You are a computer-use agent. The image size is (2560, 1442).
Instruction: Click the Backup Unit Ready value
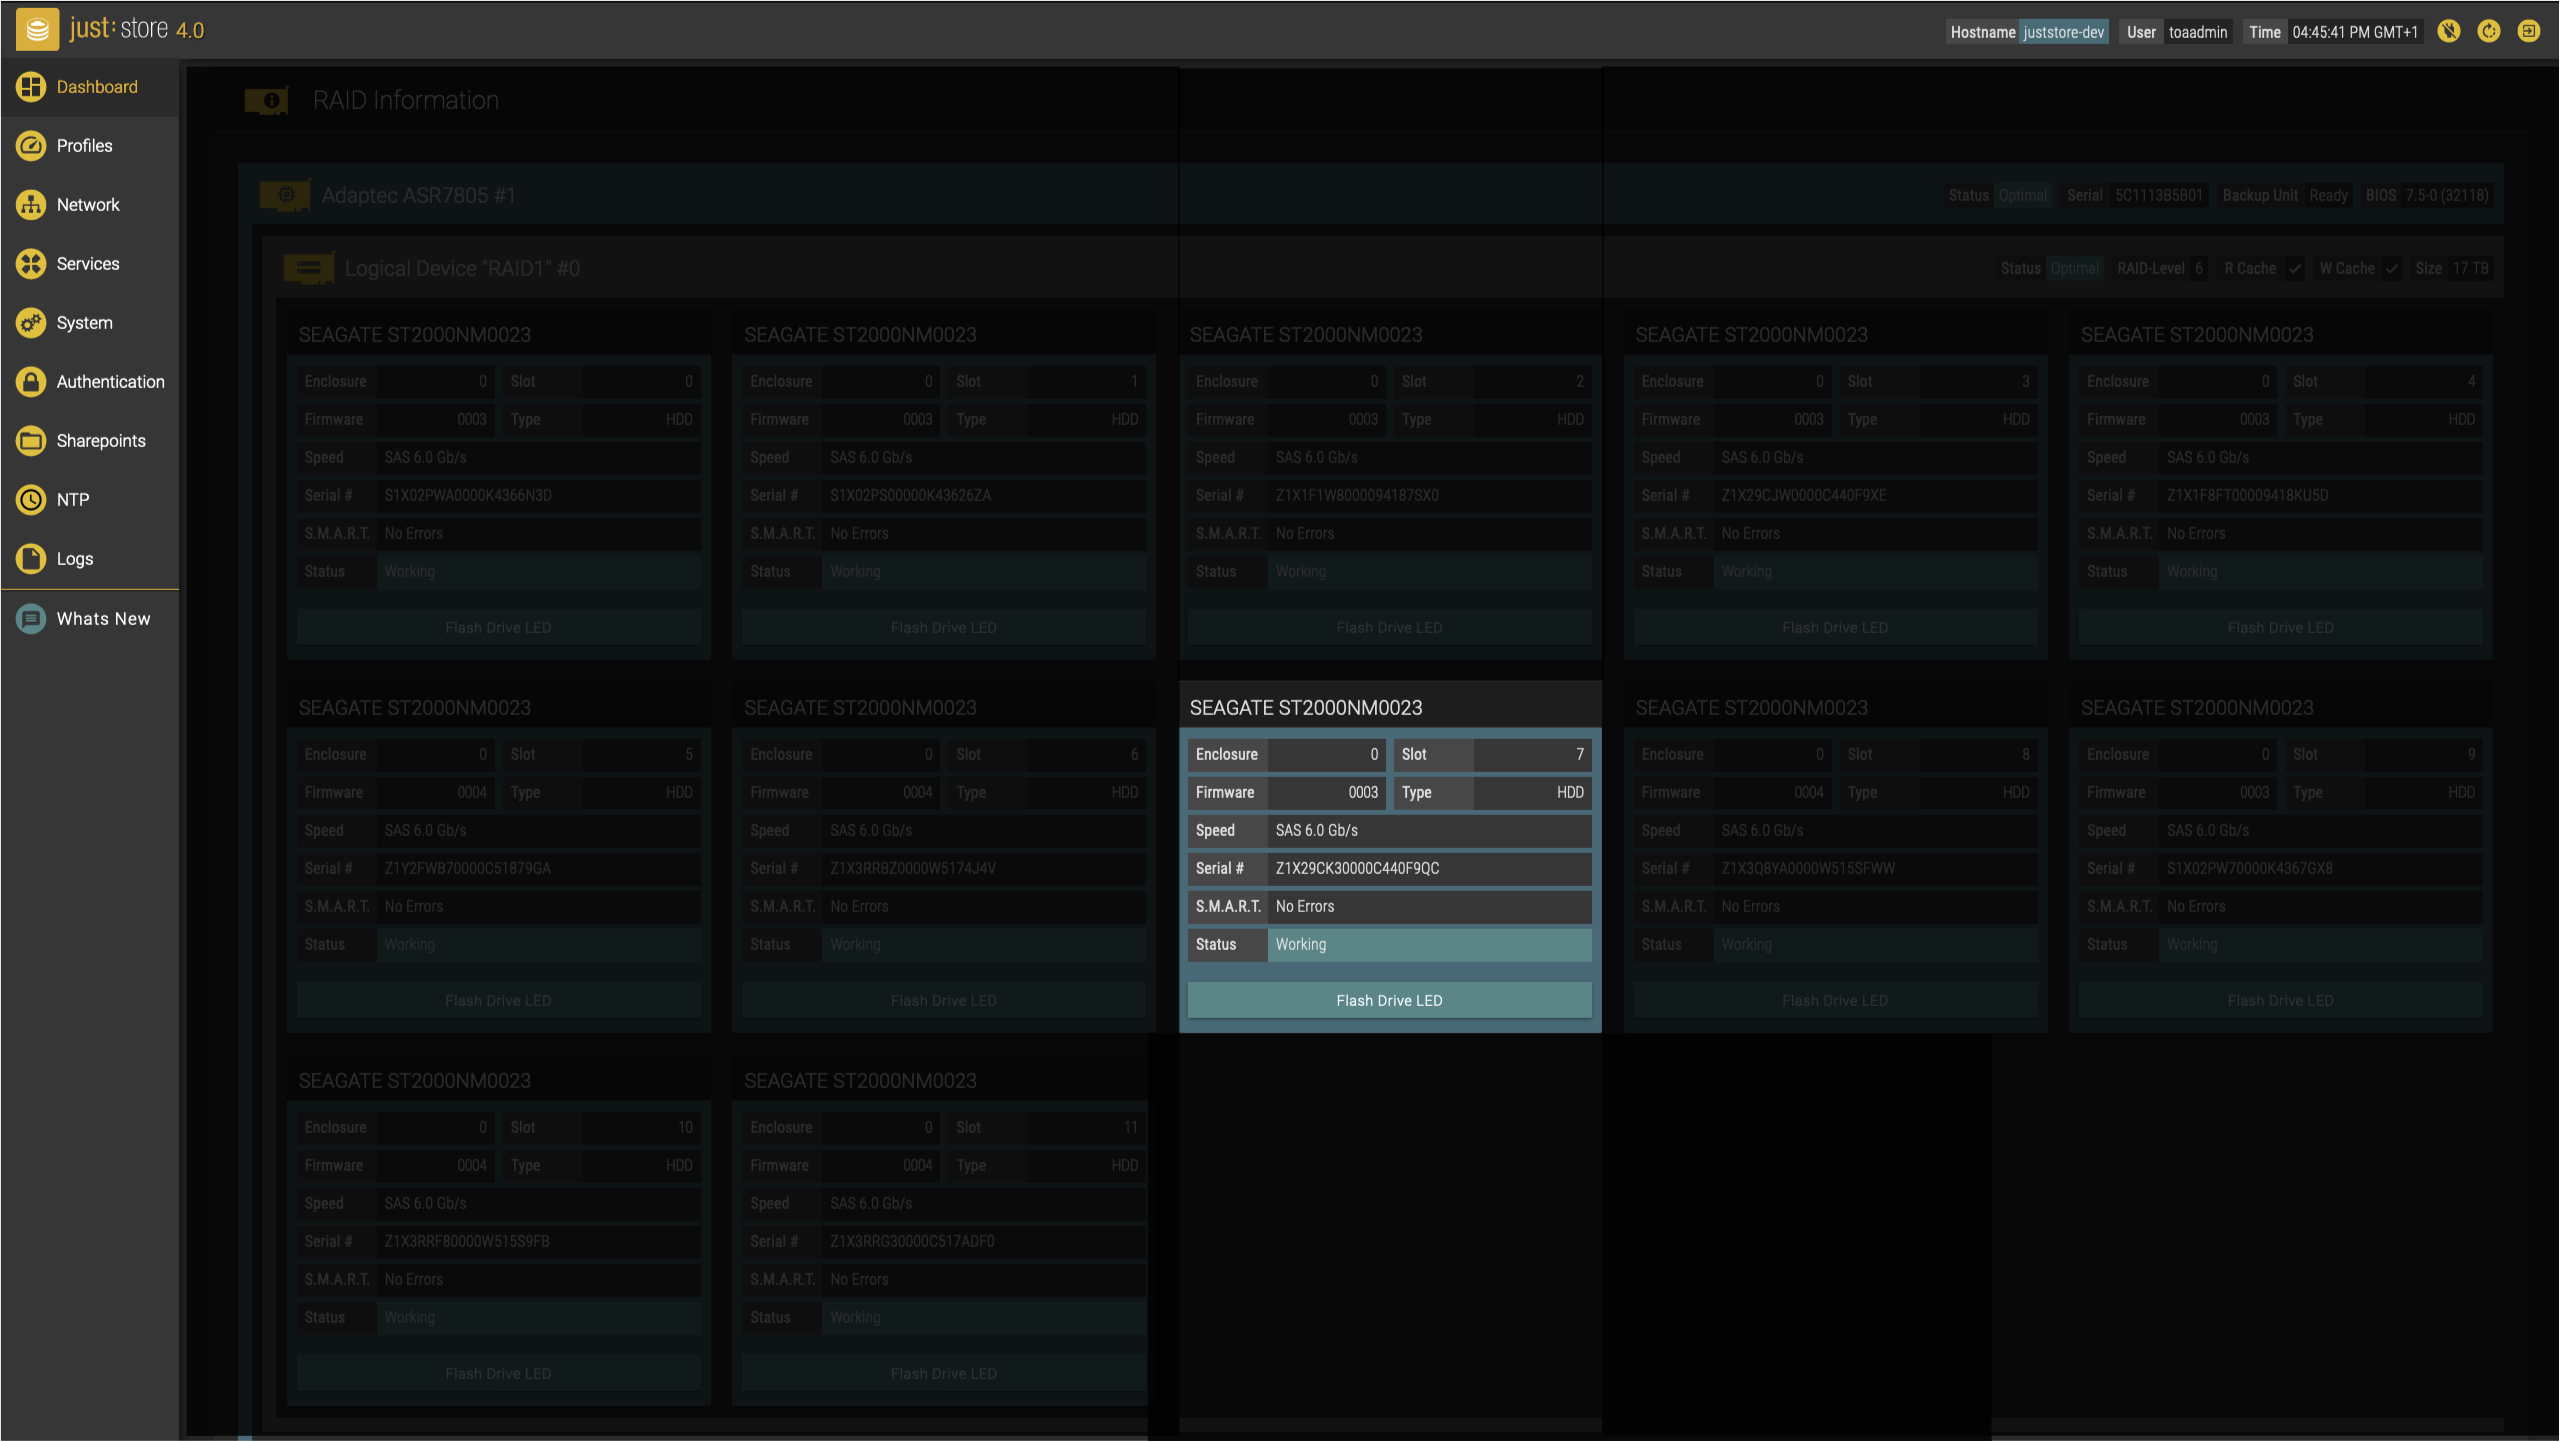2328,196
